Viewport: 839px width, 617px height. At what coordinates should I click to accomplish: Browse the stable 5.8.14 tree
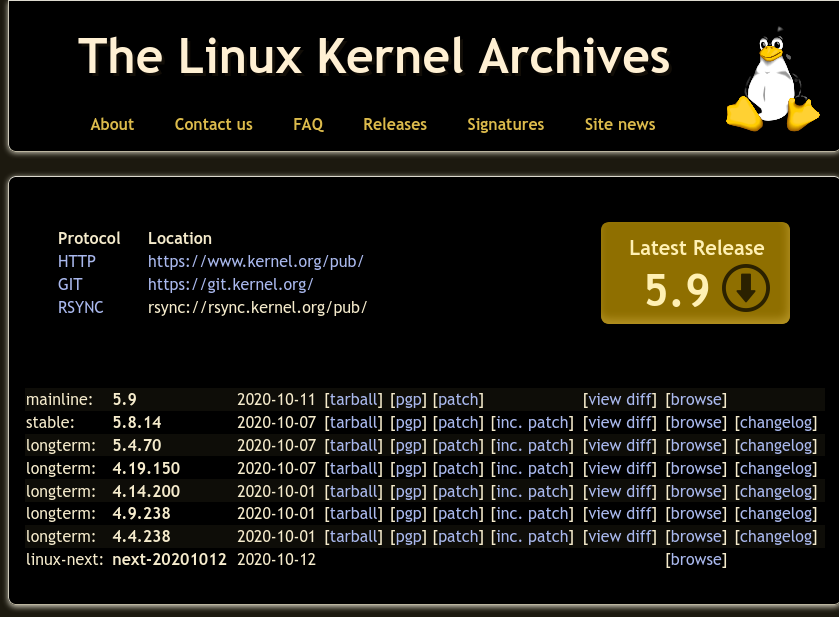[x=696, y=422]
